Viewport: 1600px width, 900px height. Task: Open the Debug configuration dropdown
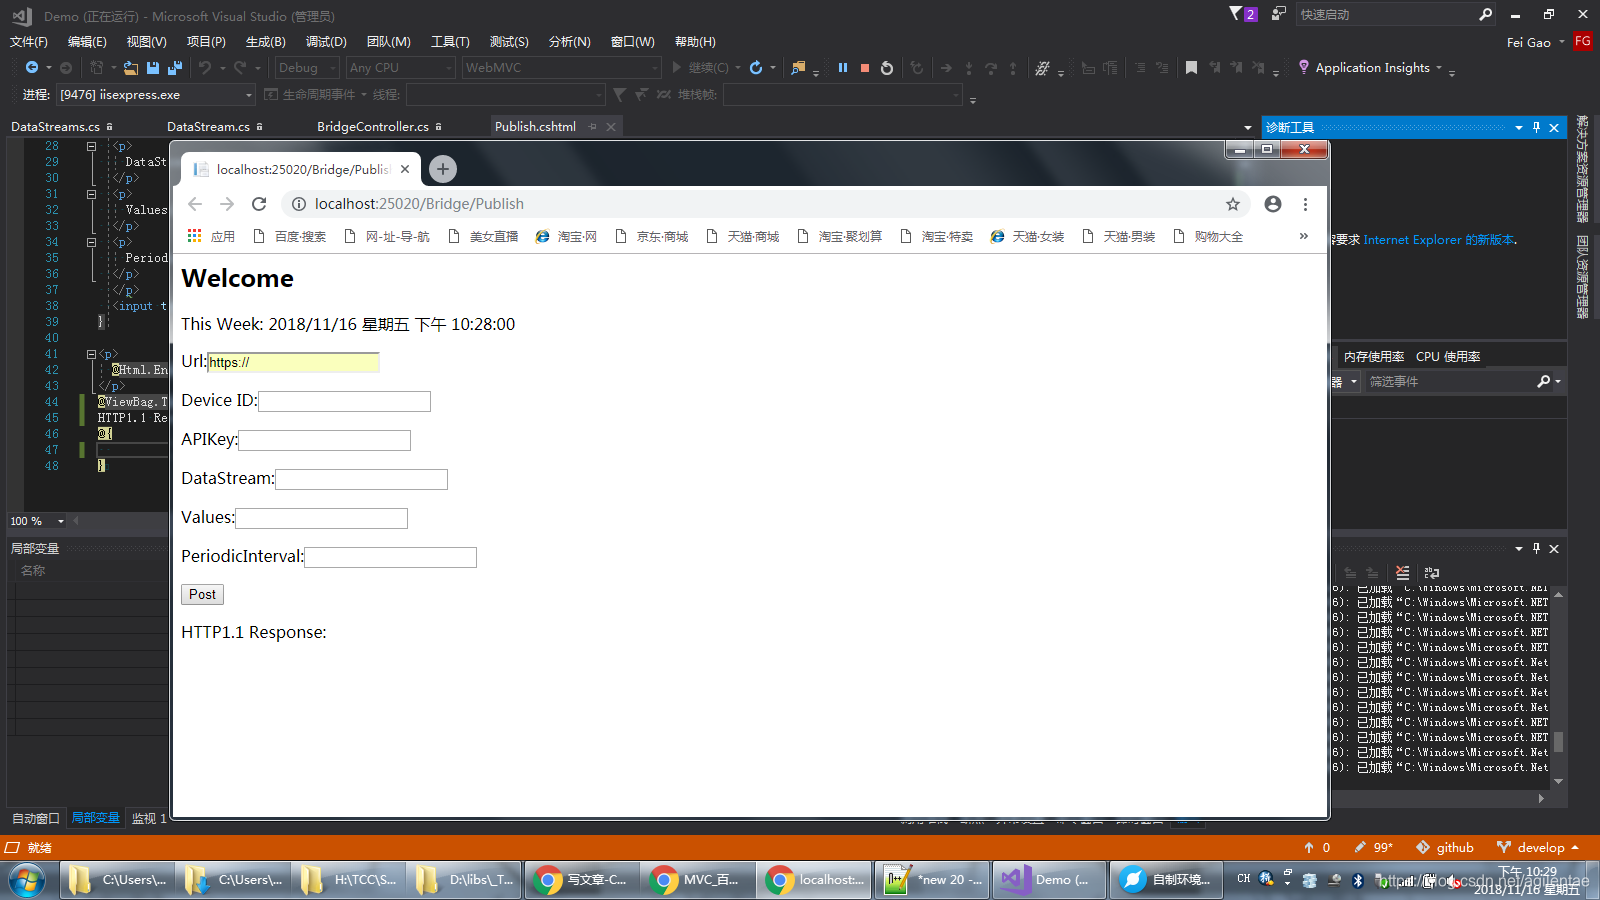tap(307, 67)
